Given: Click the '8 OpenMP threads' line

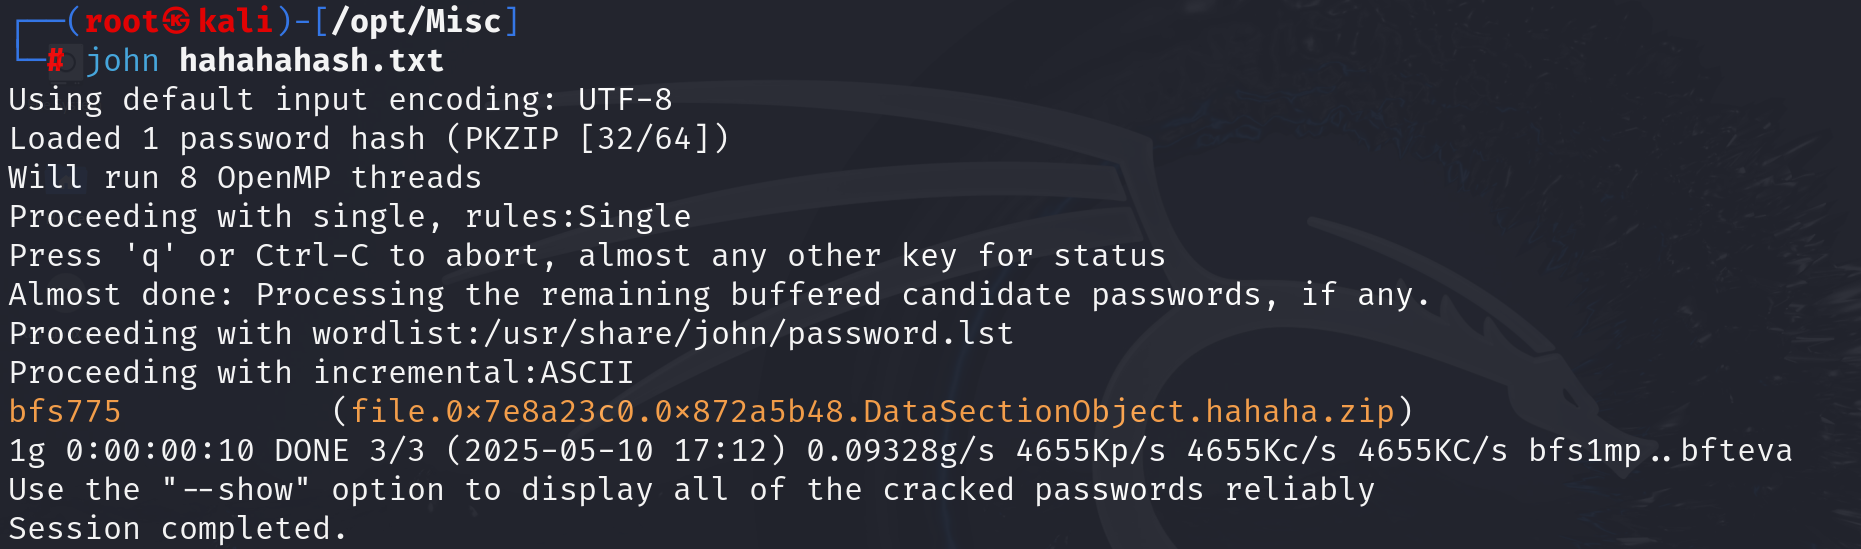Looking at the screenshot, I should pyautogui.click(x=331, y=177).
